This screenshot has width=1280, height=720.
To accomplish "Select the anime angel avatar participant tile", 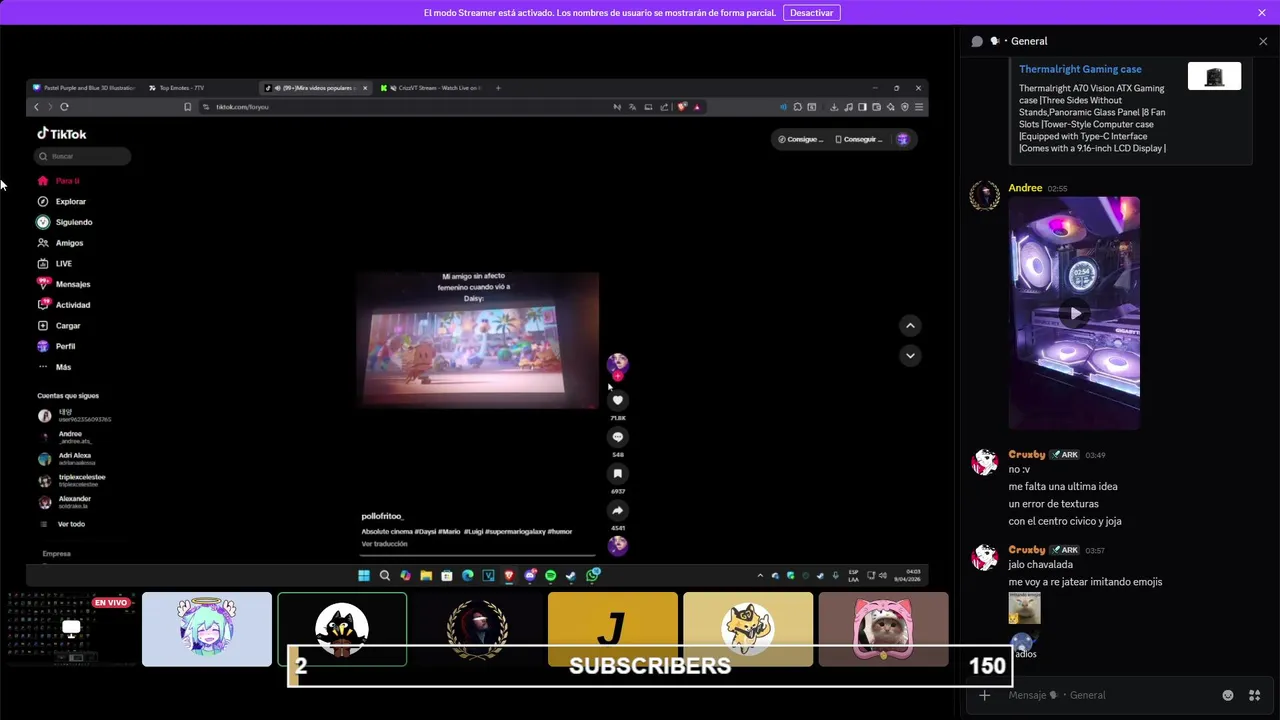I will pos(207,629).
